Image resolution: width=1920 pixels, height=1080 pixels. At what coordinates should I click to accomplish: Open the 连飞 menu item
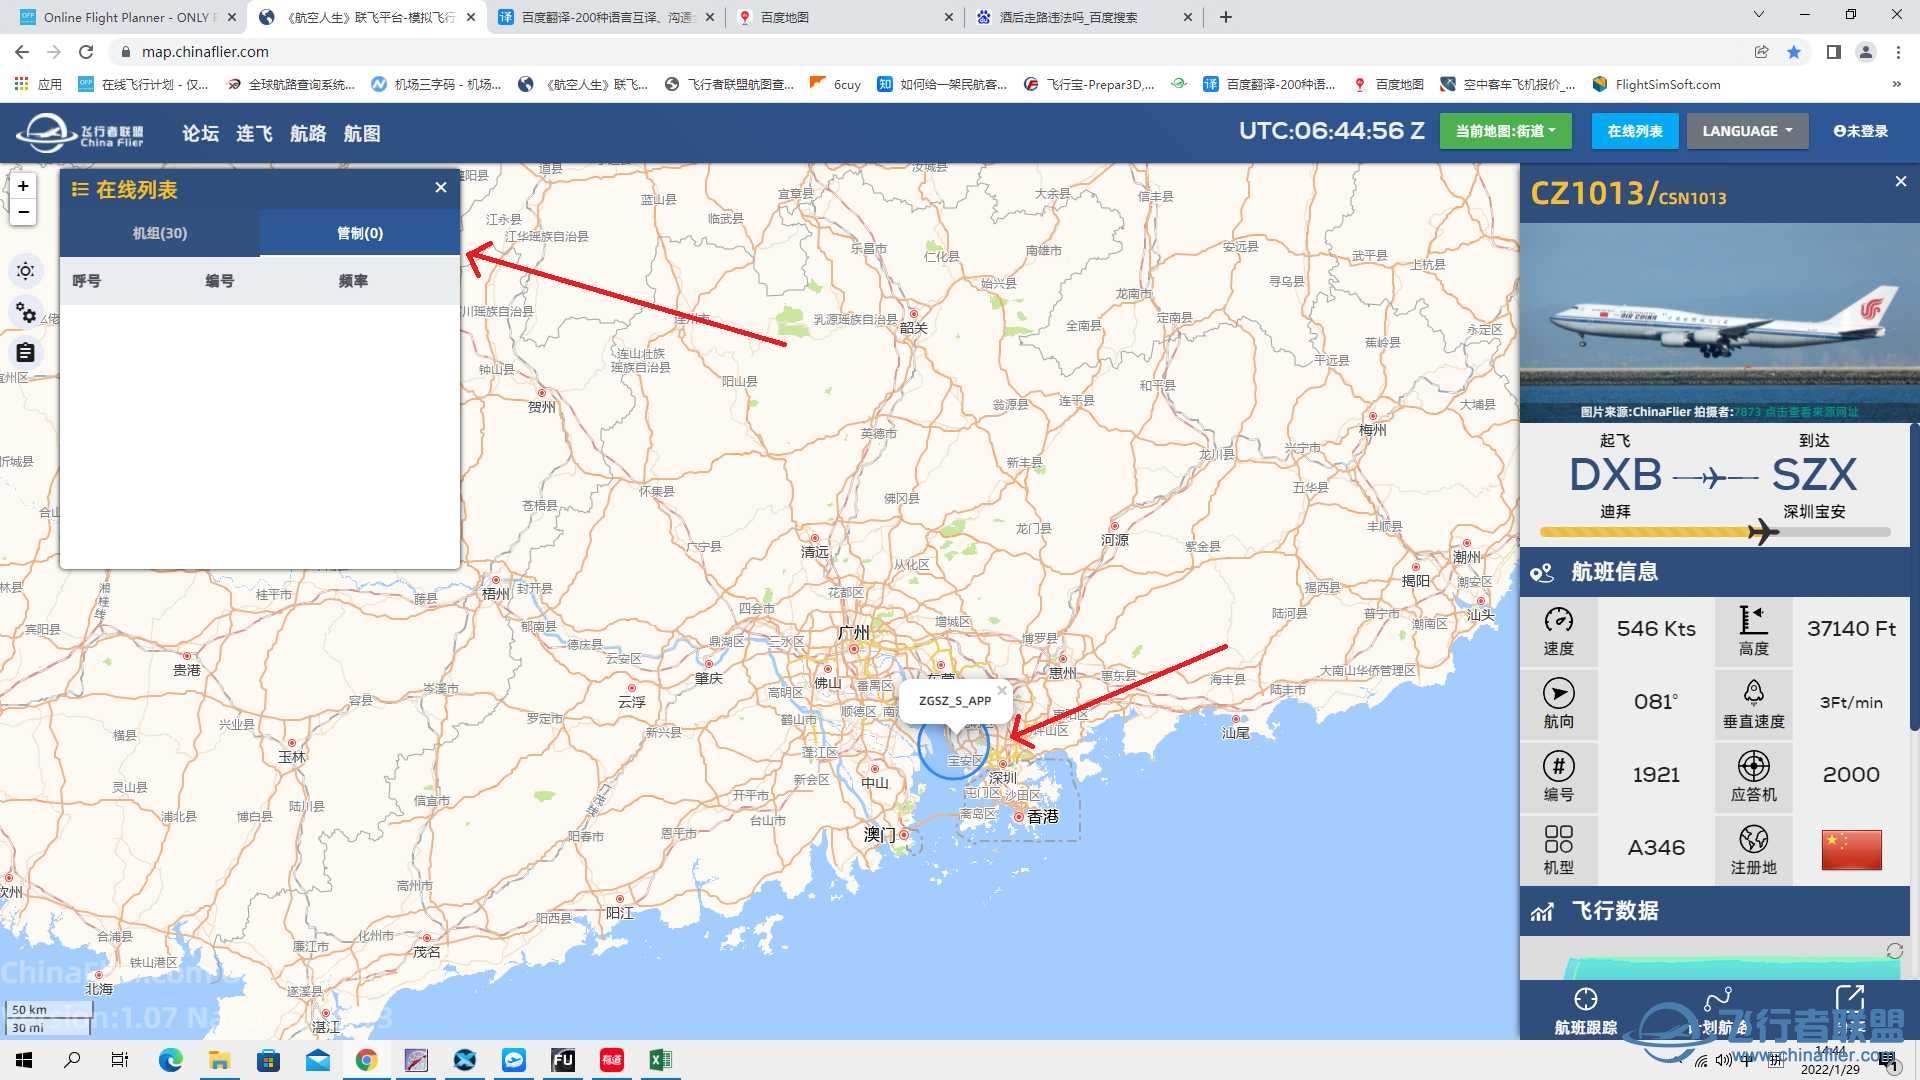(x=254, y=133)
